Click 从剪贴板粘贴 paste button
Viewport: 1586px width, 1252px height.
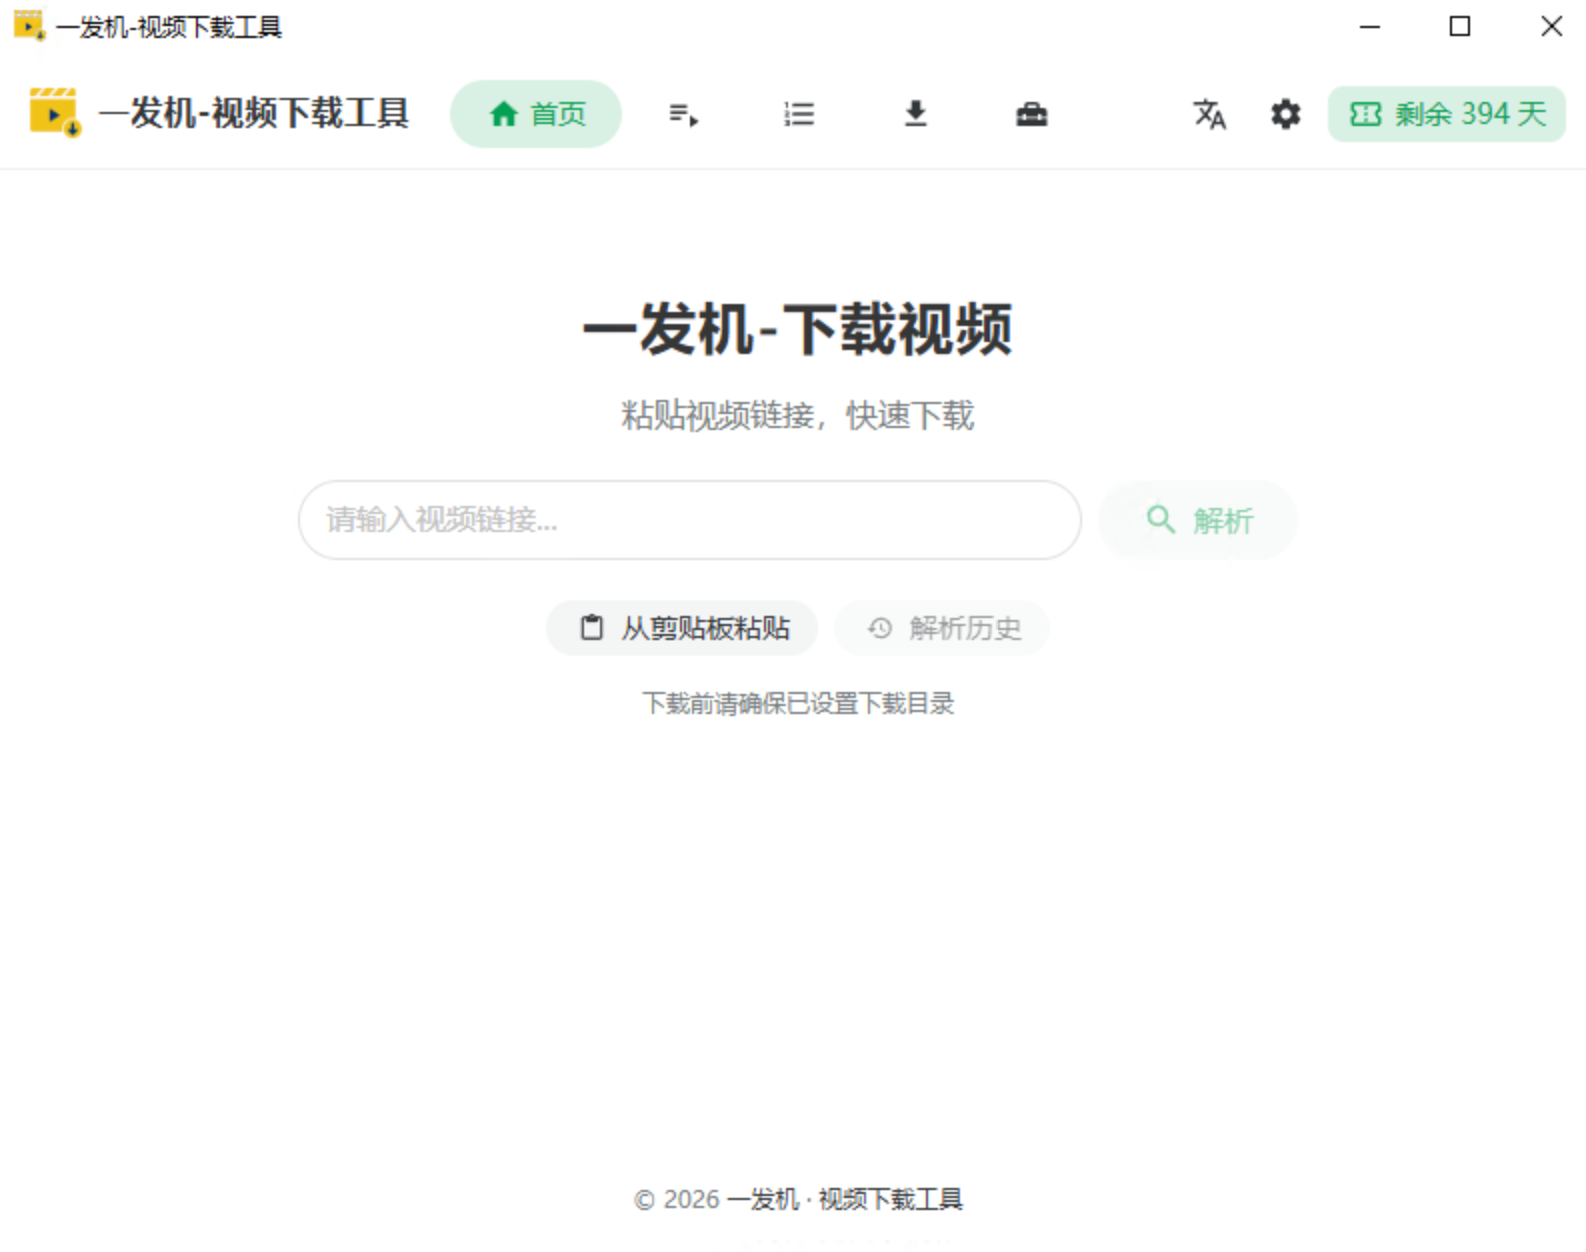click(x=682, y=628)
